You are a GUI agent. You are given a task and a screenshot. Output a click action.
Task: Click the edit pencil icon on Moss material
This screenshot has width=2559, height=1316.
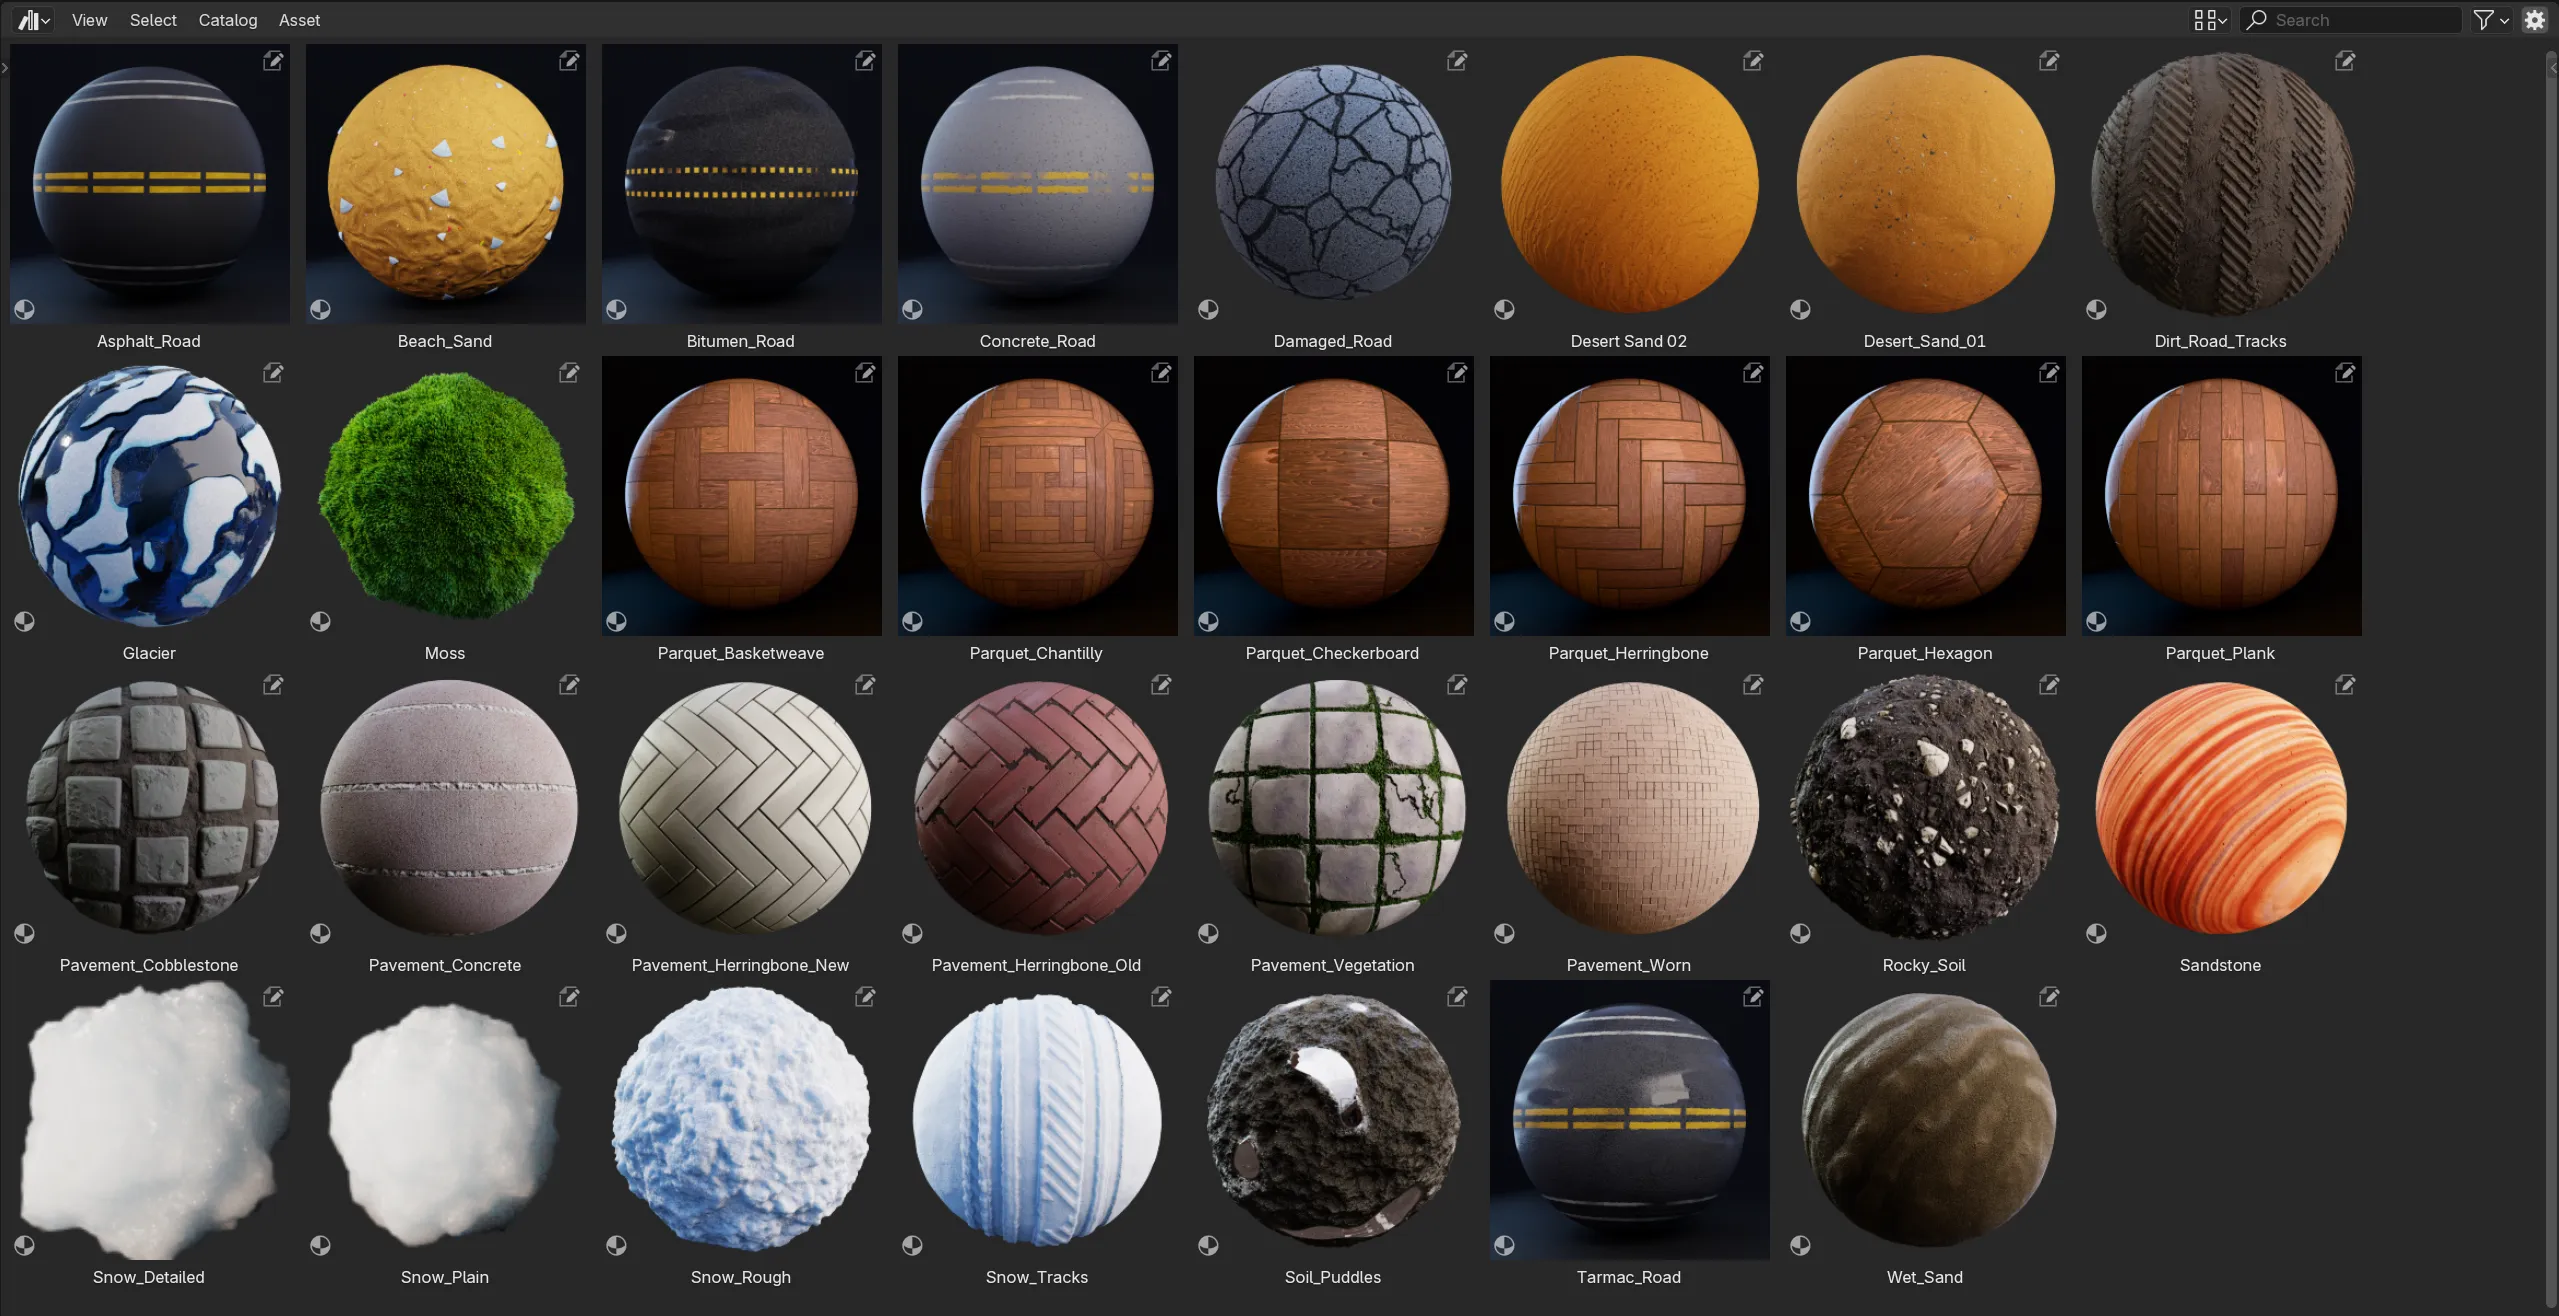pyautogui.click(x=569, y=373)
